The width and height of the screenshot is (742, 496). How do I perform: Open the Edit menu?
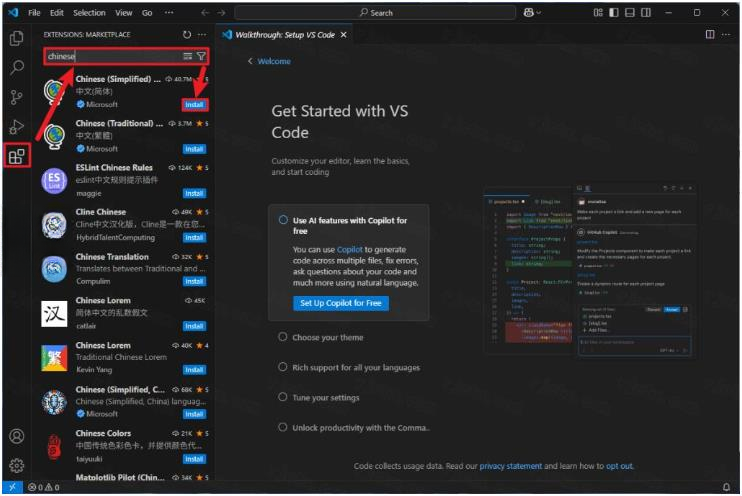57,13
